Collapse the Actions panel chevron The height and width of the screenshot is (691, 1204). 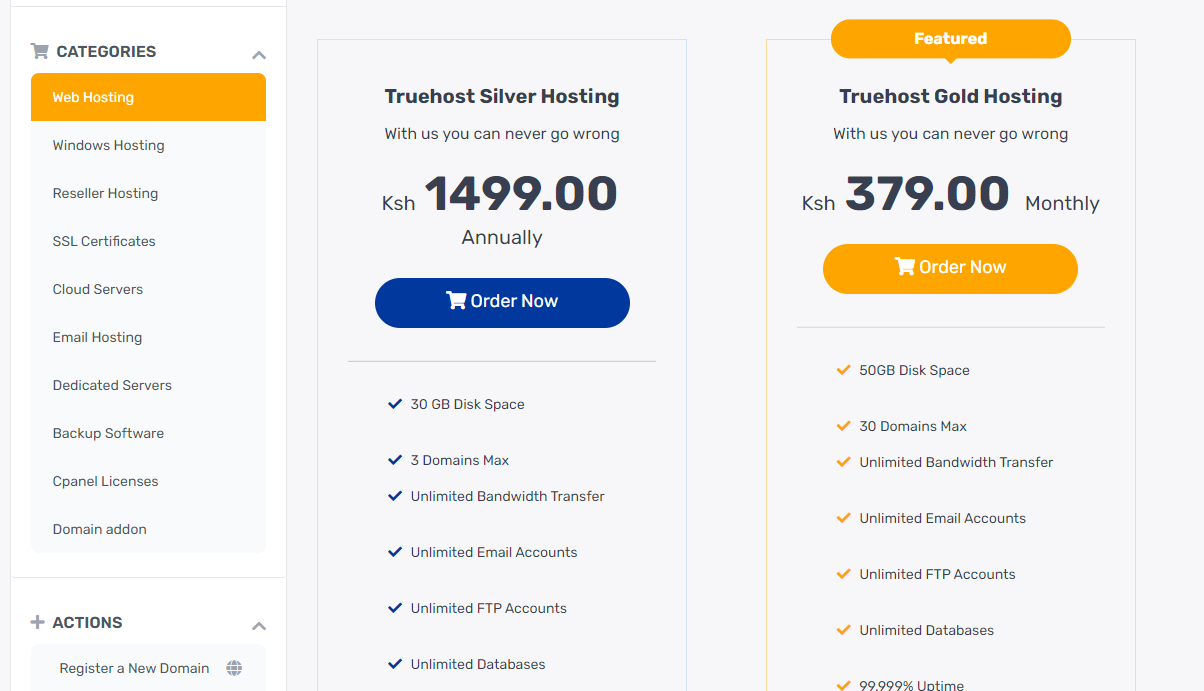(x=259, y=626)
